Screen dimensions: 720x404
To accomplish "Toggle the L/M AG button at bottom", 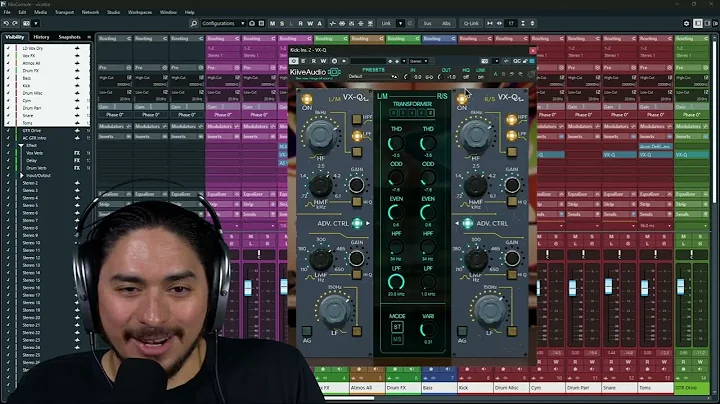I will (x=307, y=331).
